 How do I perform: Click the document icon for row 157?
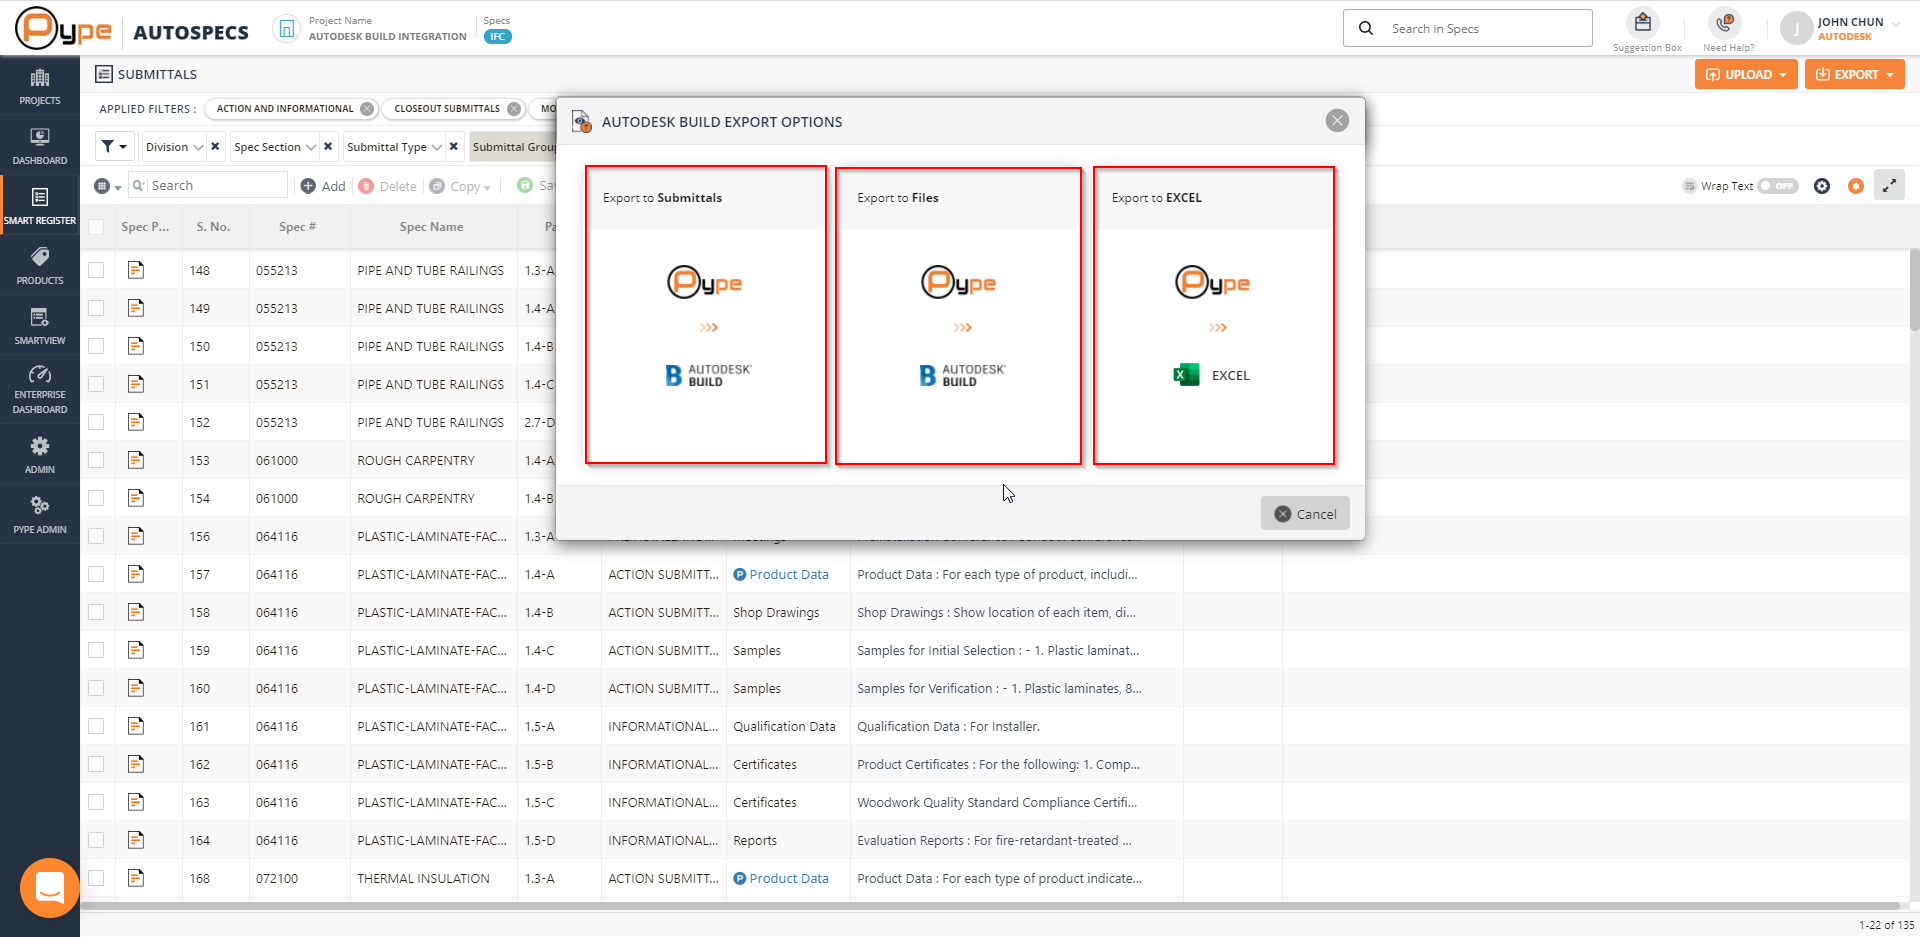click(x=136, y=574)
